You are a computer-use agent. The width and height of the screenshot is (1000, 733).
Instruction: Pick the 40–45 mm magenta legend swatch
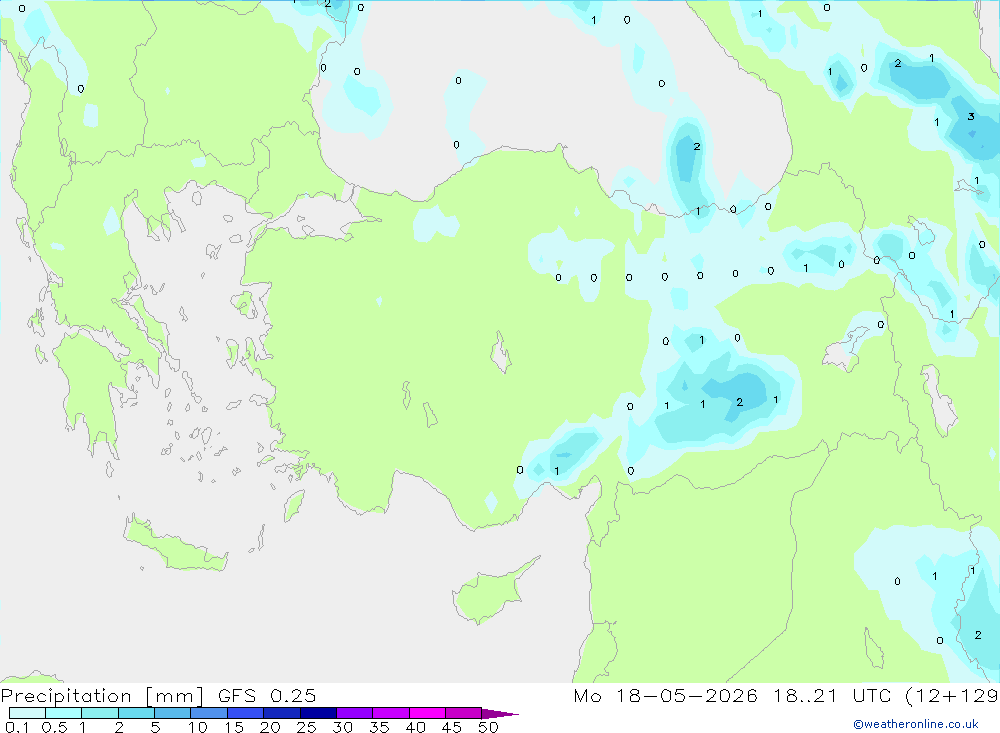(427, 713)
